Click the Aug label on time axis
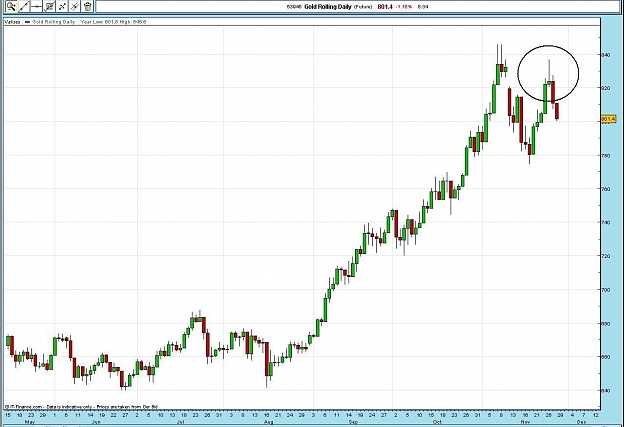Viewport: 625px width, 427px height. (x=269, y=422)
